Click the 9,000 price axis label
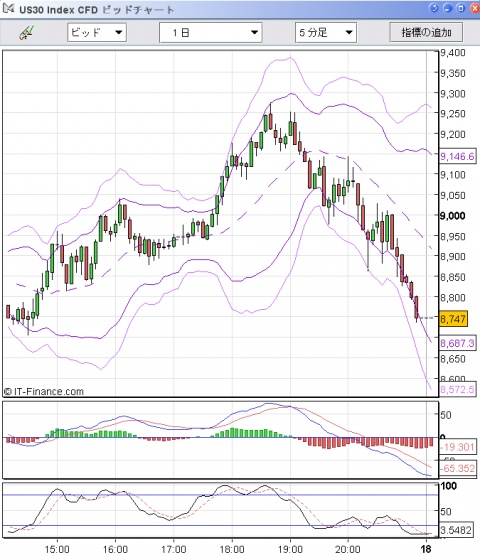Image resolution: width=480 pixels, height=555 pixels. (453, 216)
